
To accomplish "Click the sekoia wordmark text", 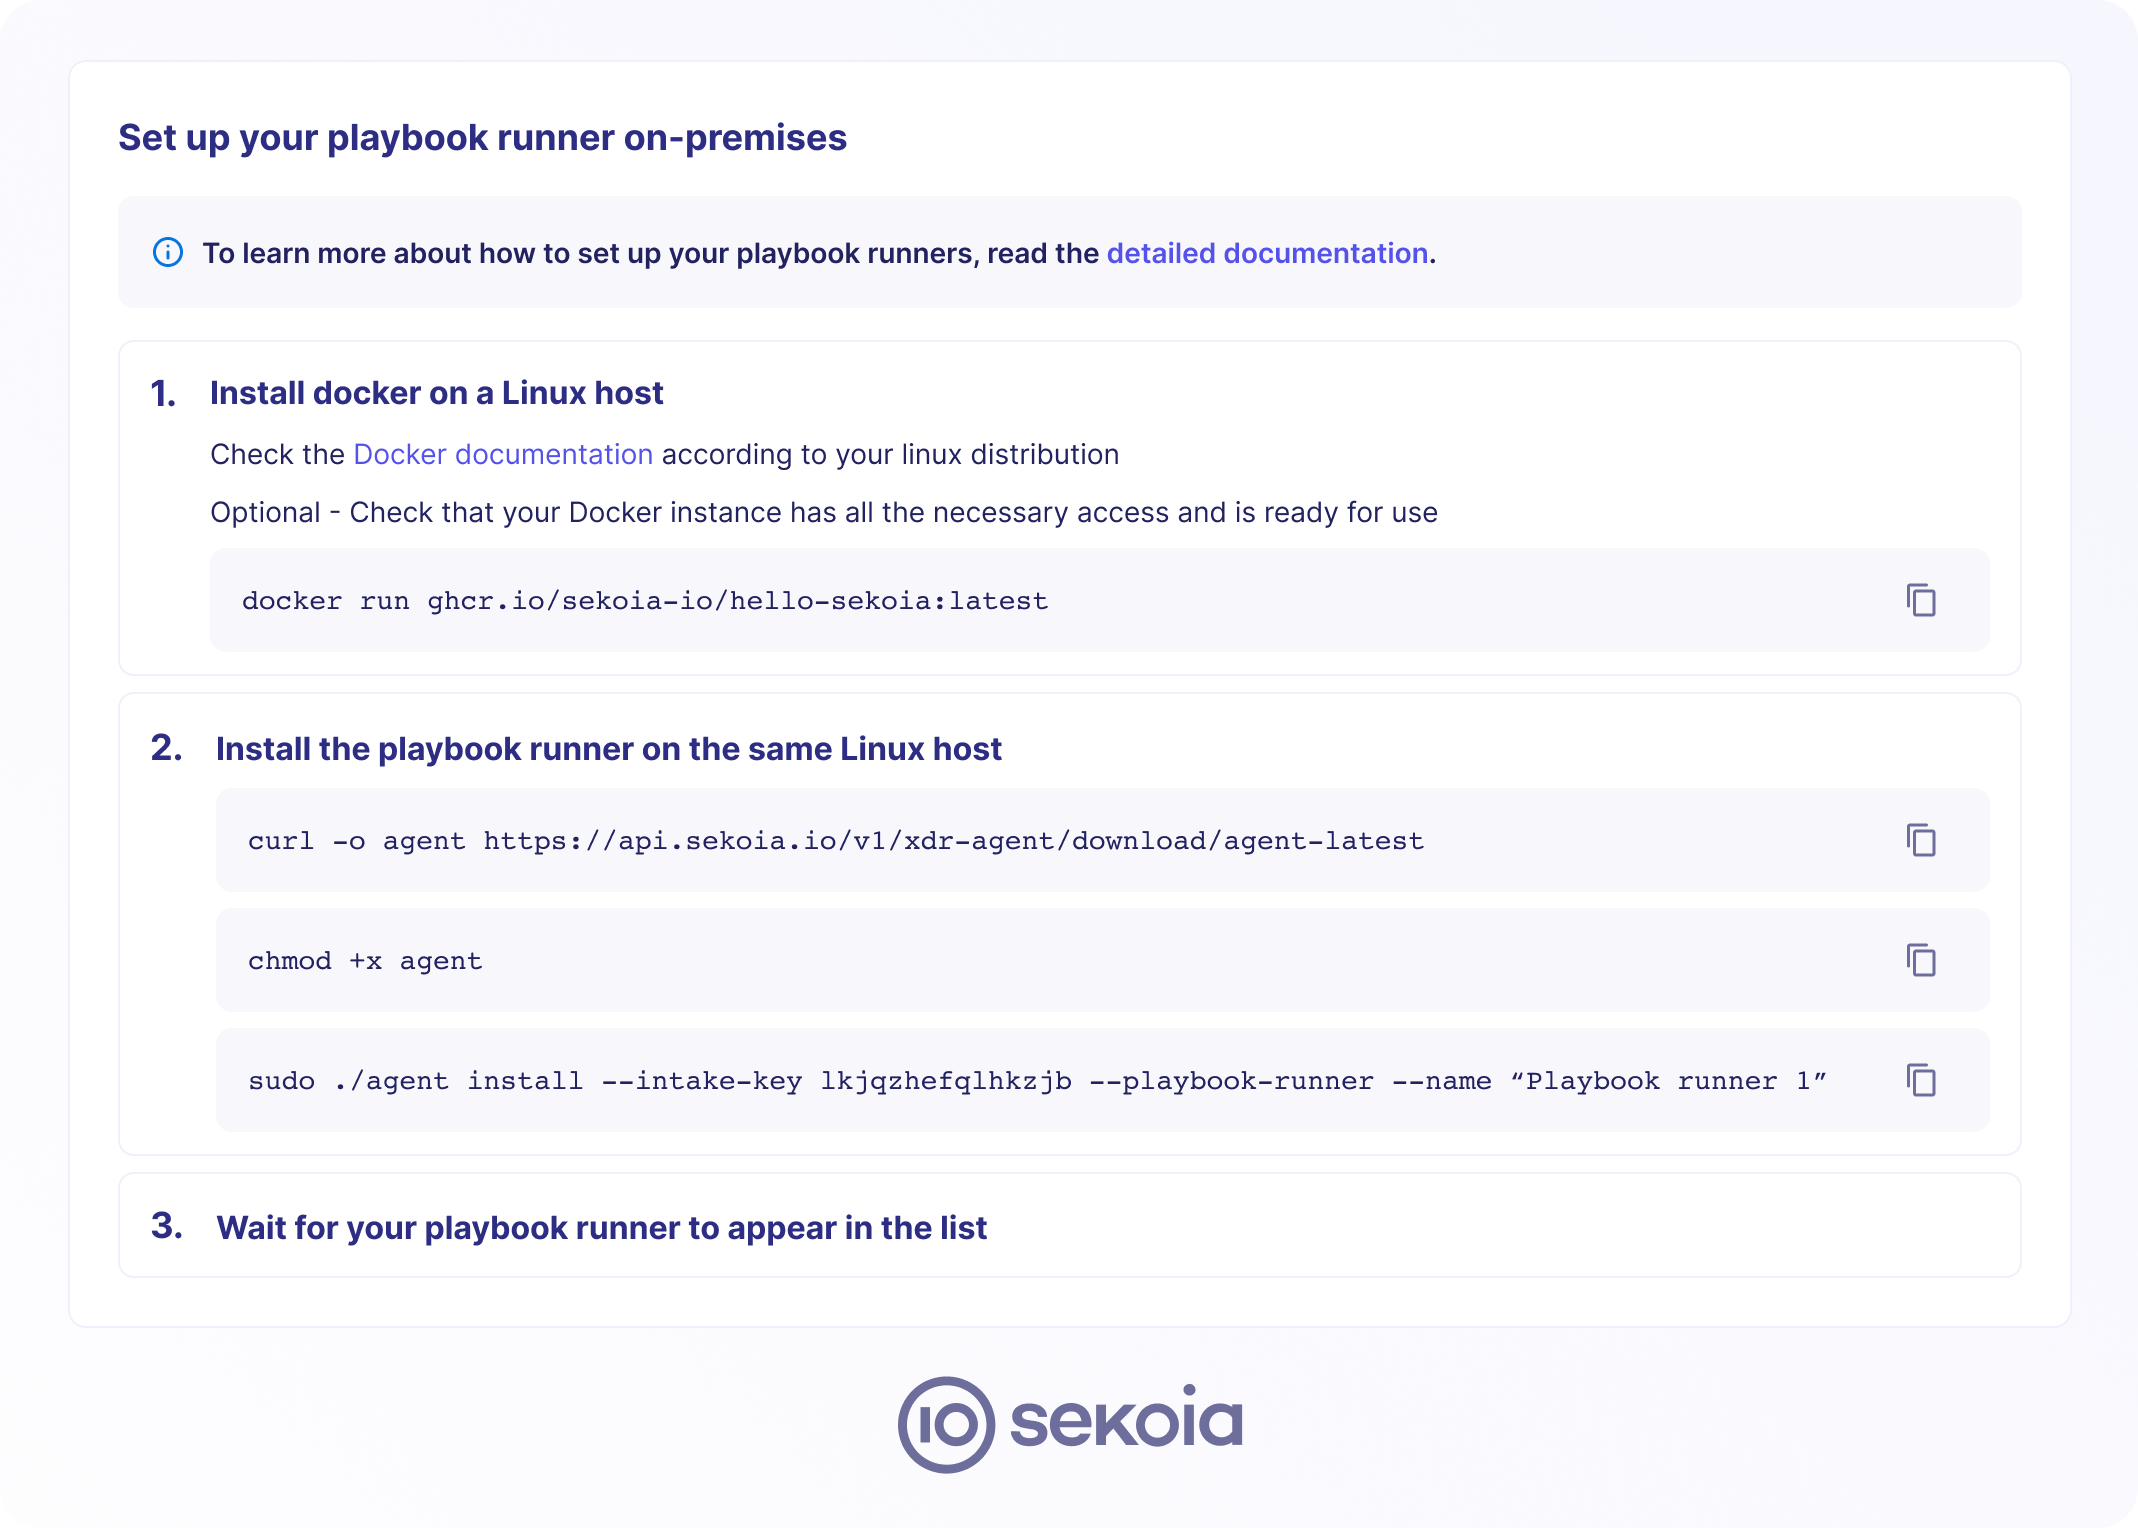I will [x=1126, y=1420].
